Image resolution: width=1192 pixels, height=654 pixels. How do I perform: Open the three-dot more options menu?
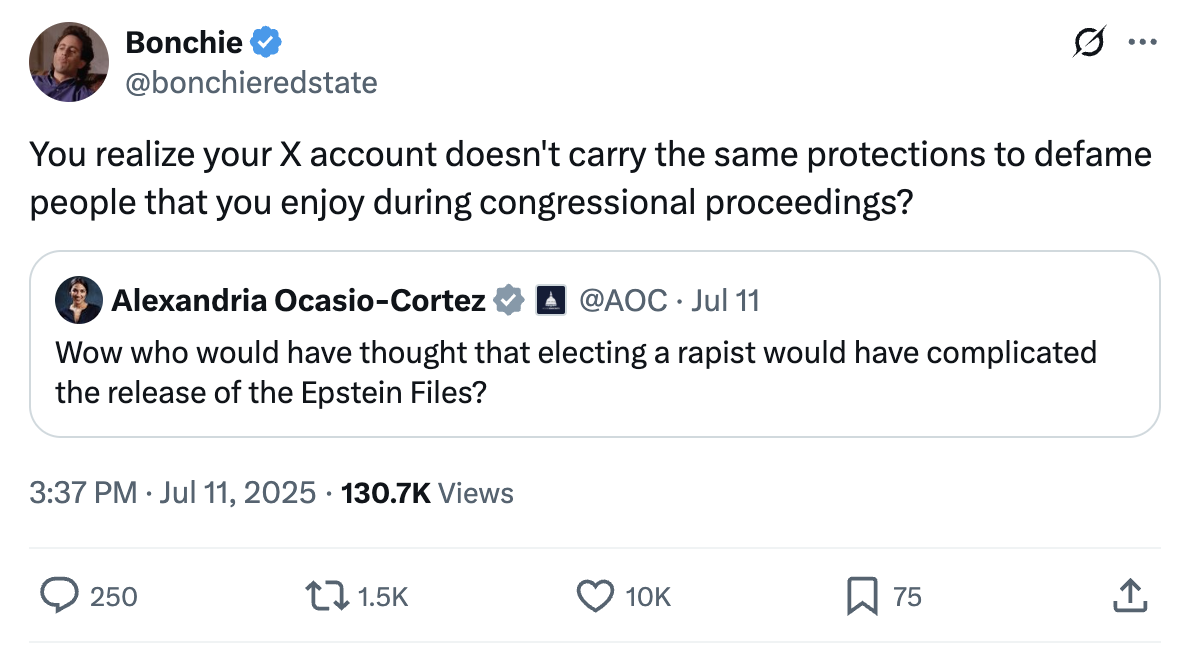click(x=1141, y=43)
